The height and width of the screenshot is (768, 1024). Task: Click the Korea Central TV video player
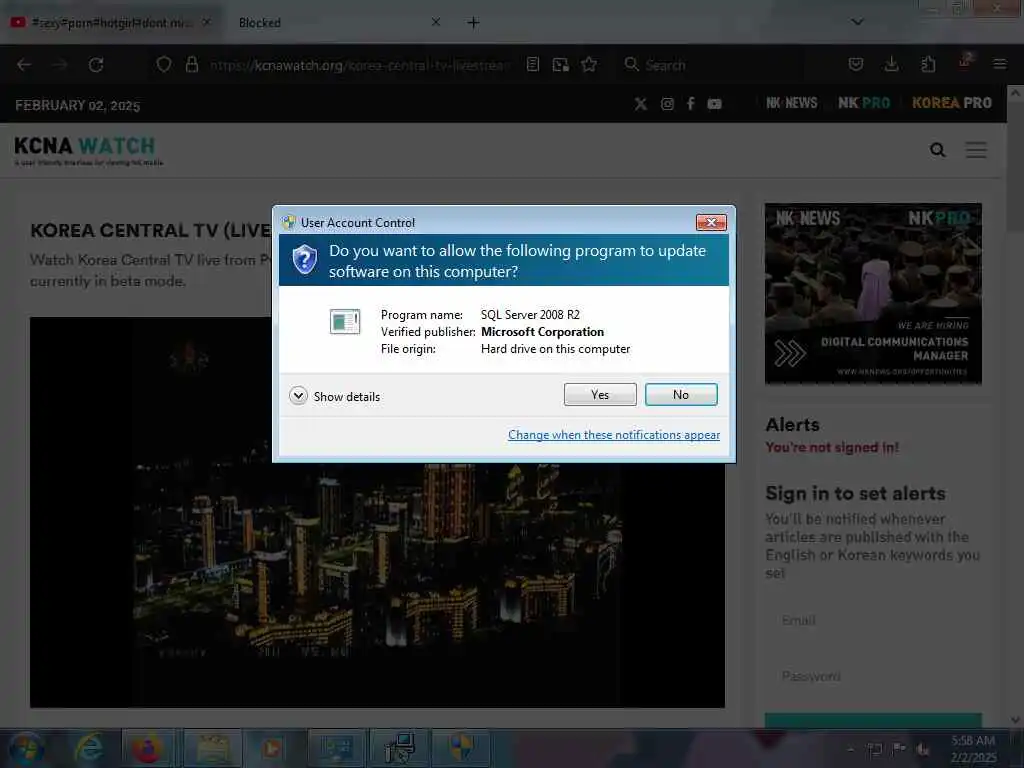tap(377, 512)
